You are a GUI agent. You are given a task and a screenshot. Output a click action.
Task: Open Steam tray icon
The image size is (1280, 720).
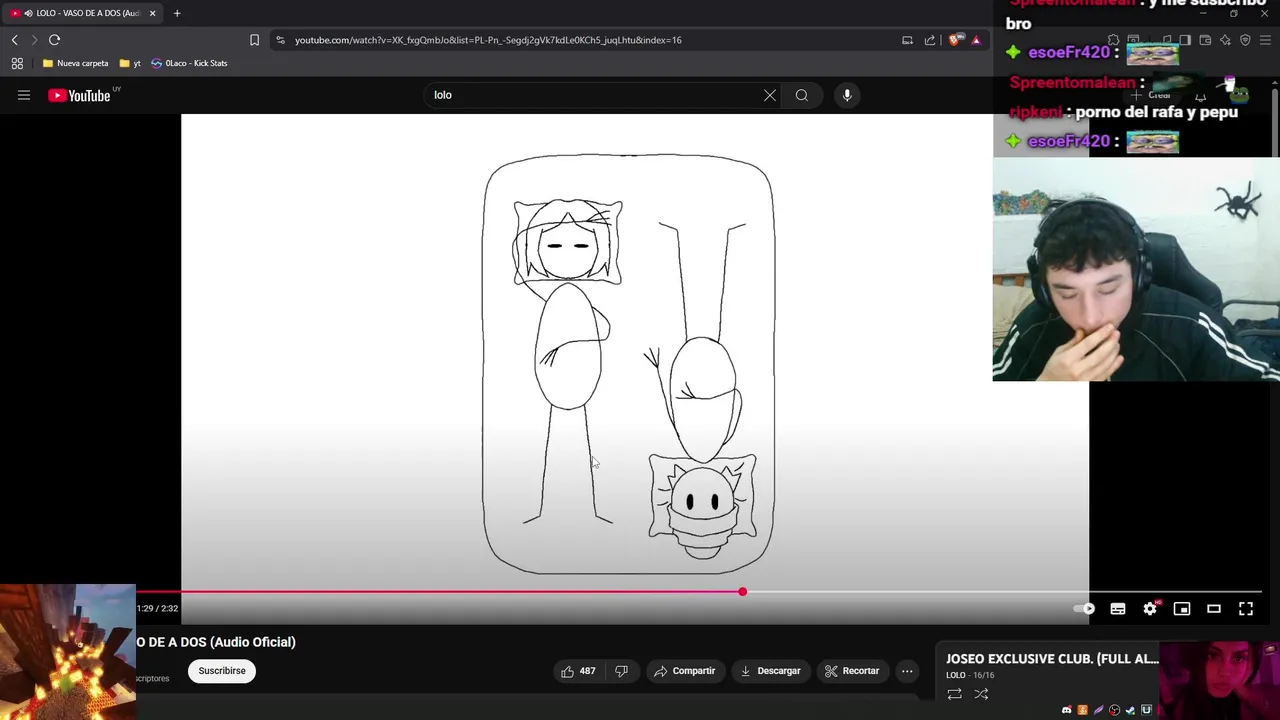pyautogui.click(x=1130, y=710)
